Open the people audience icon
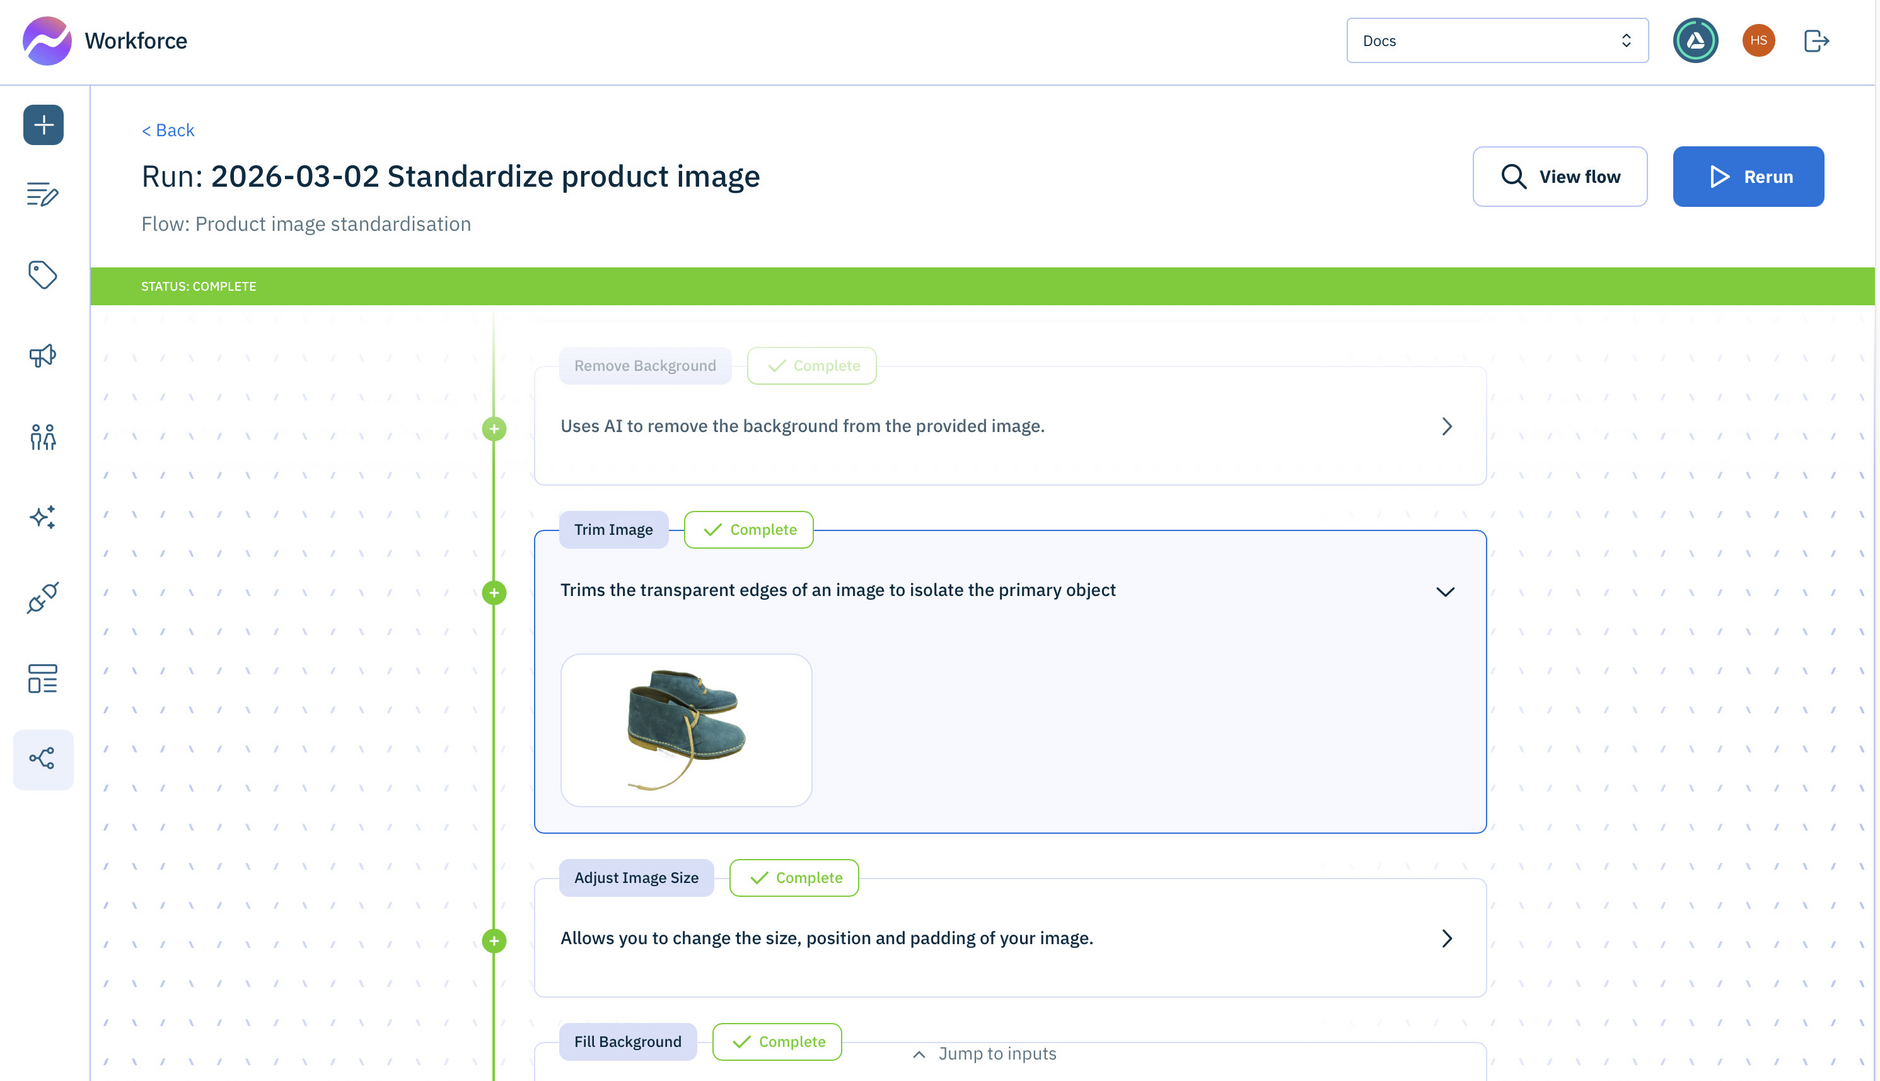Viewport: 1880px width, 1081px height. point(42,437)
